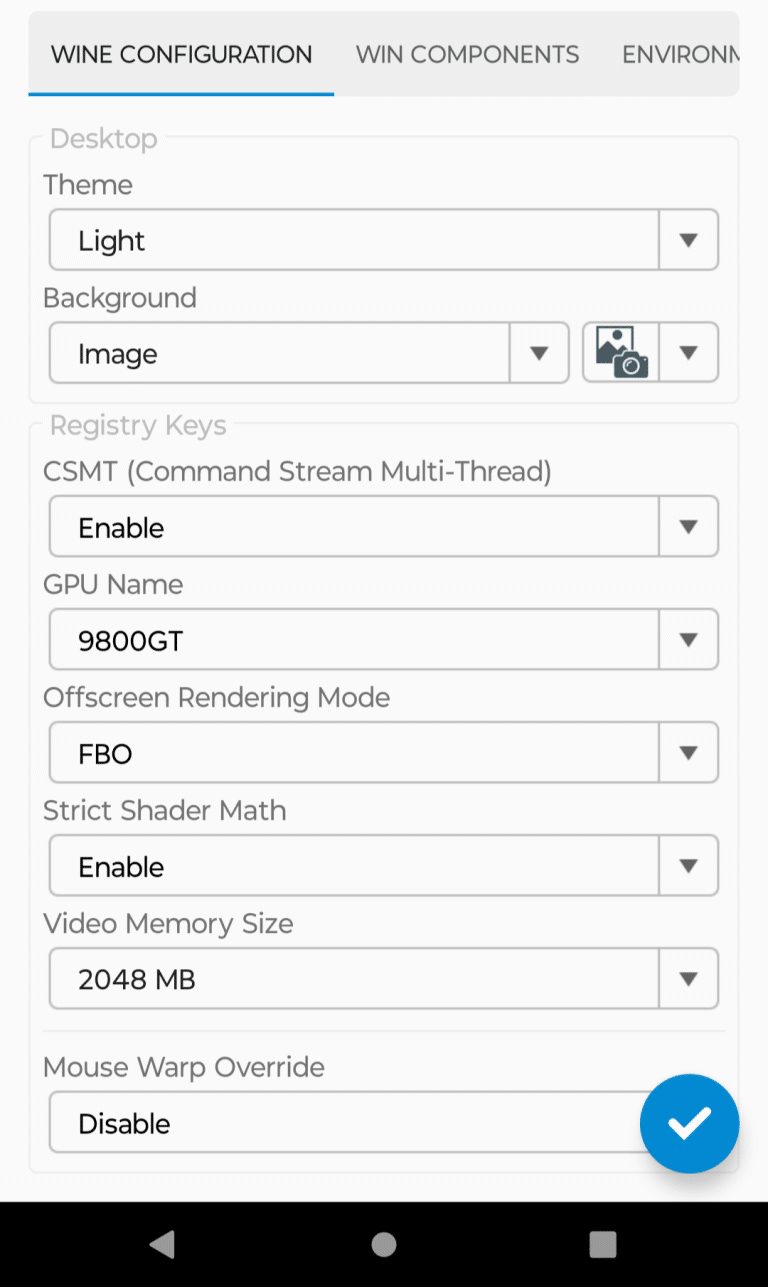Open Video Memory Size 2048 MB dropdown
The width and height of the screenshot is (768, 1287).
click(354, 979)
